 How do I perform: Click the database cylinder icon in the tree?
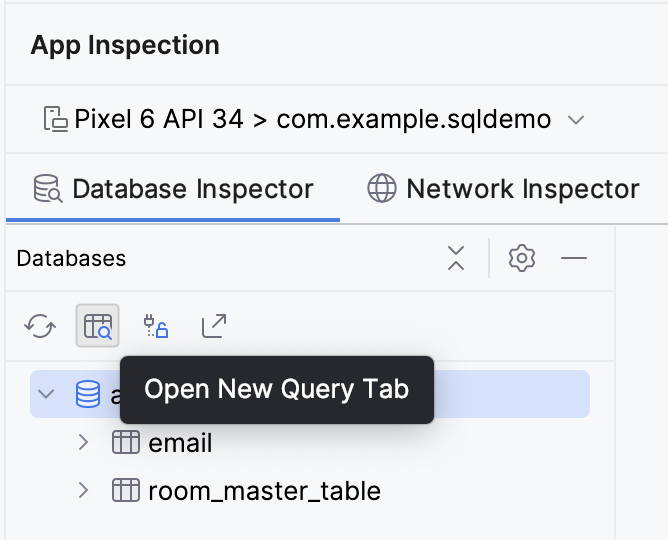[88, 394]
